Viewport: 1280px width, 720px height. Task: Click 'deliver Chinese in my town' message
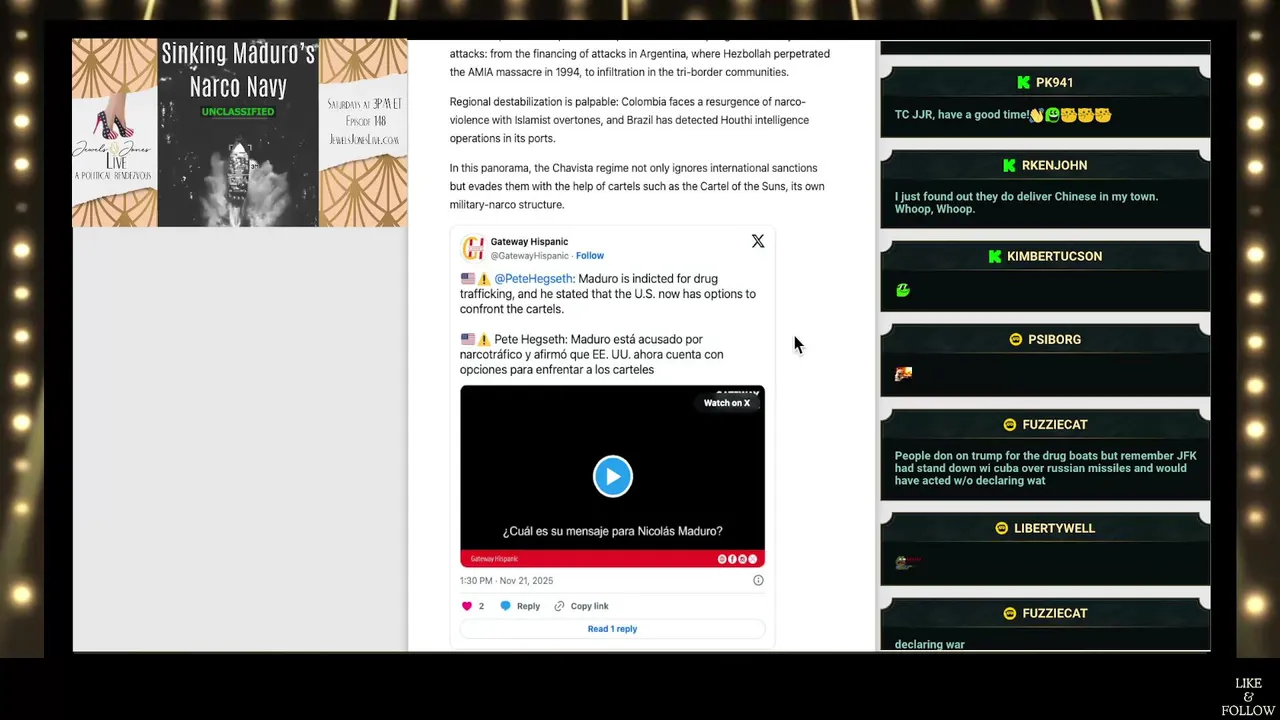(1026, 203)
